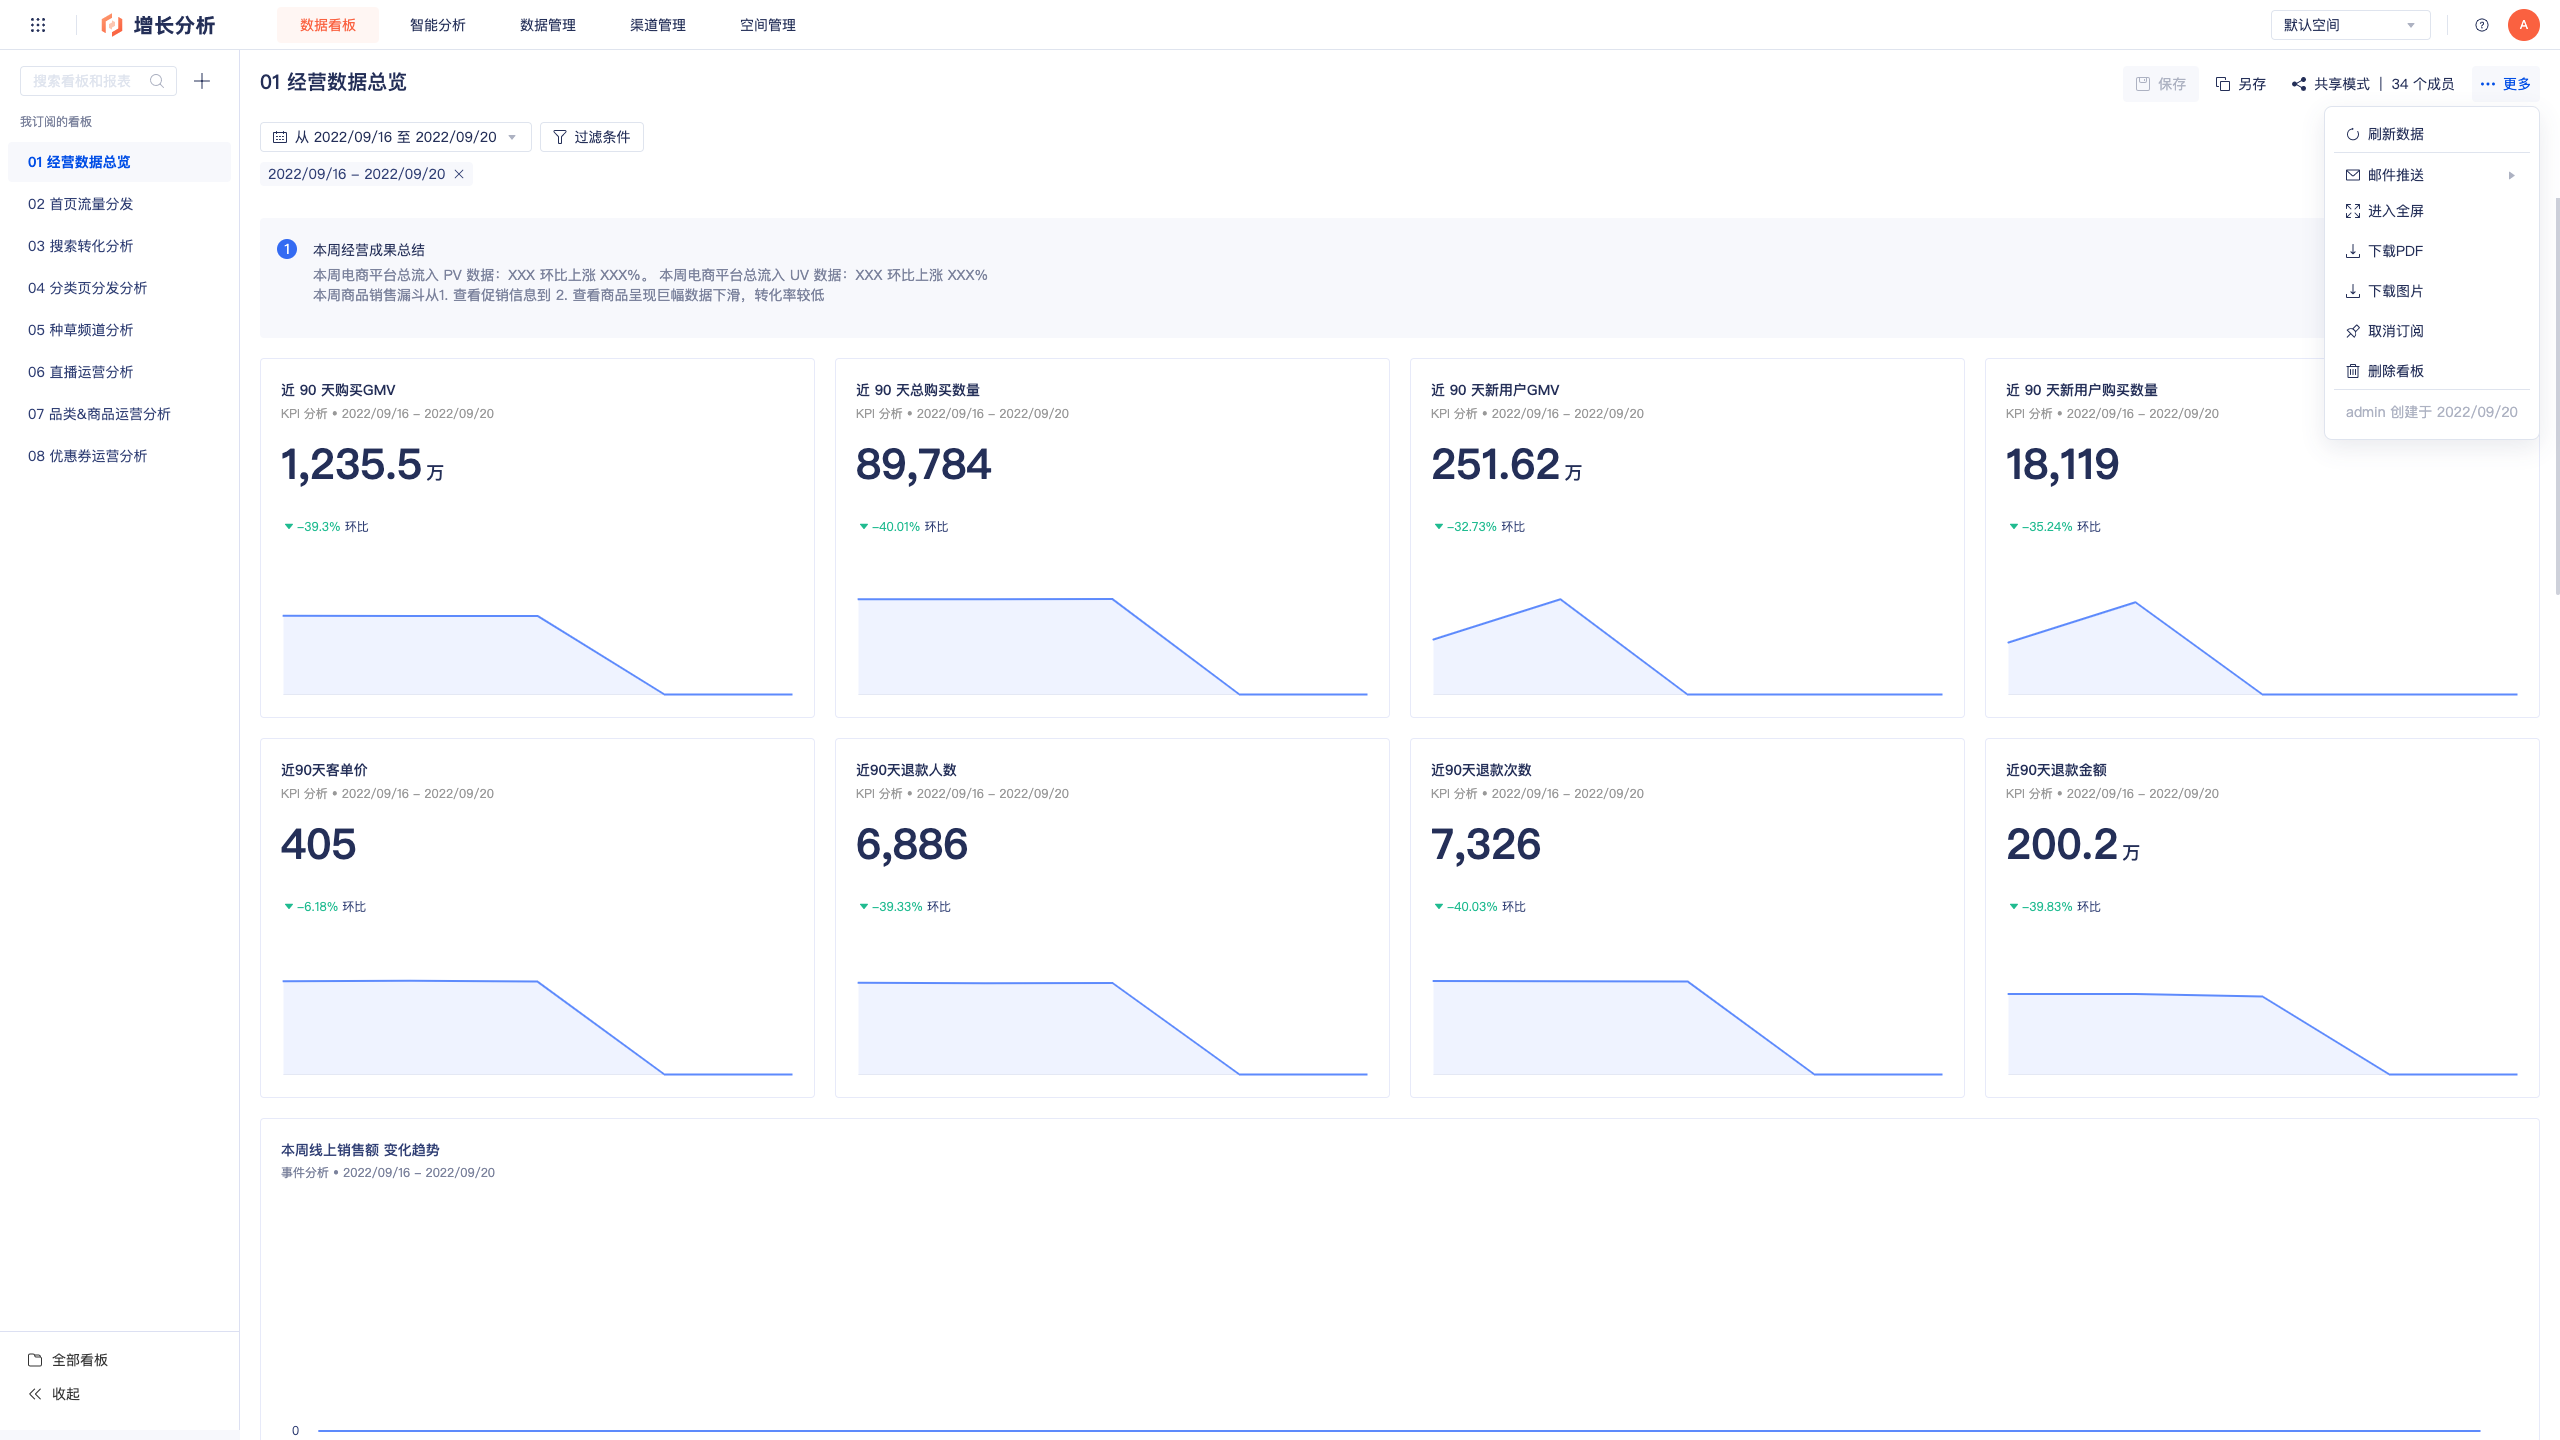This screenshot has height=1440, width=2560.
Task: Click the help question mark icon
Action: pyautogui.click(x=2482, y=25)
